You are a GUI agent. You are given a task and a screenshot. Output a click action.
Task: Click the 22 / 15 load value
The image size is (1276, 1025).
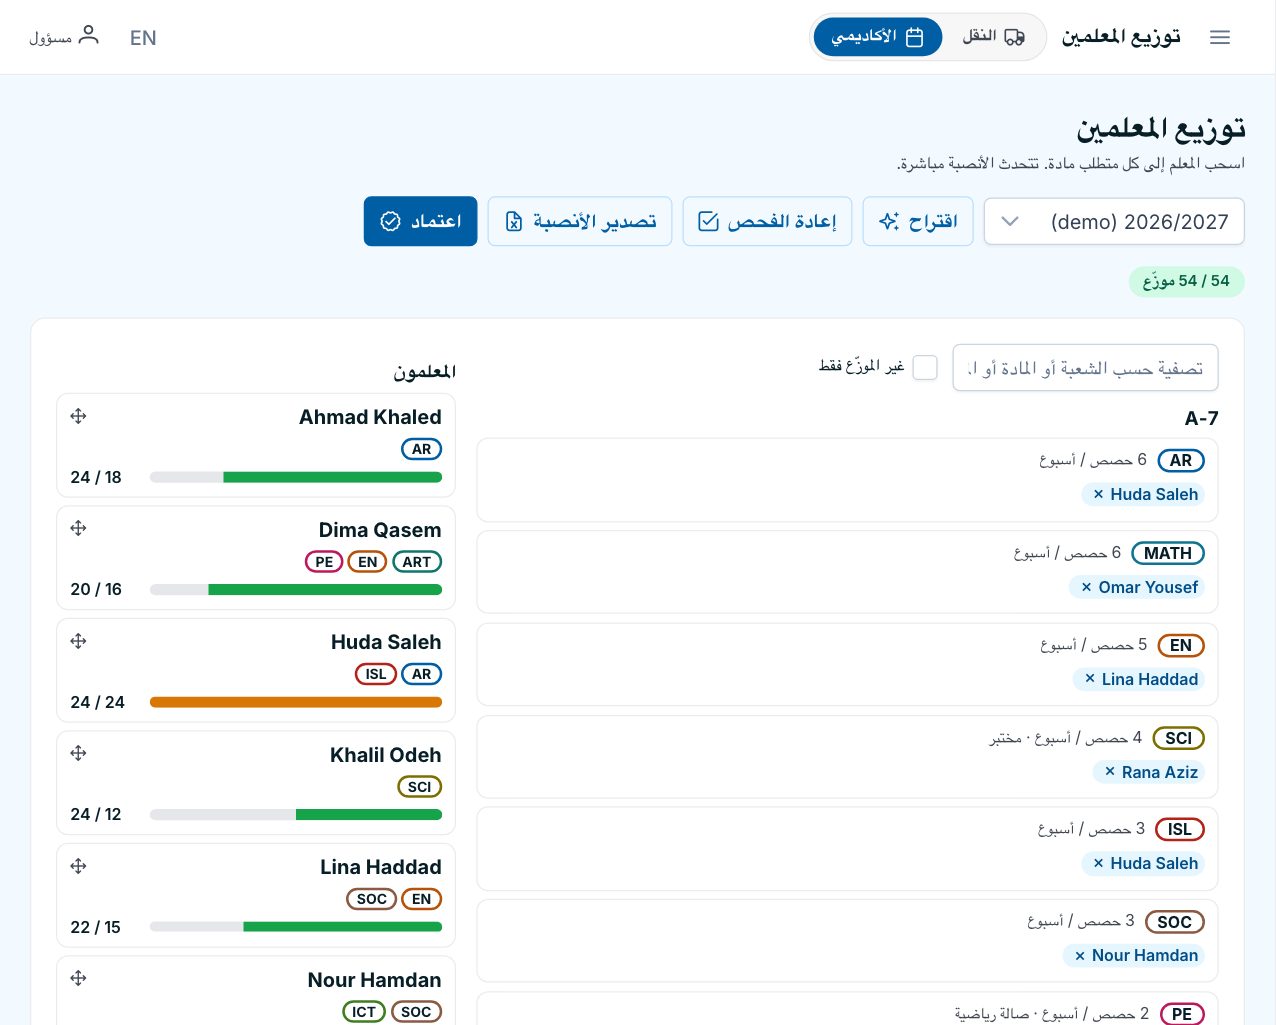(x=95, y=927)
